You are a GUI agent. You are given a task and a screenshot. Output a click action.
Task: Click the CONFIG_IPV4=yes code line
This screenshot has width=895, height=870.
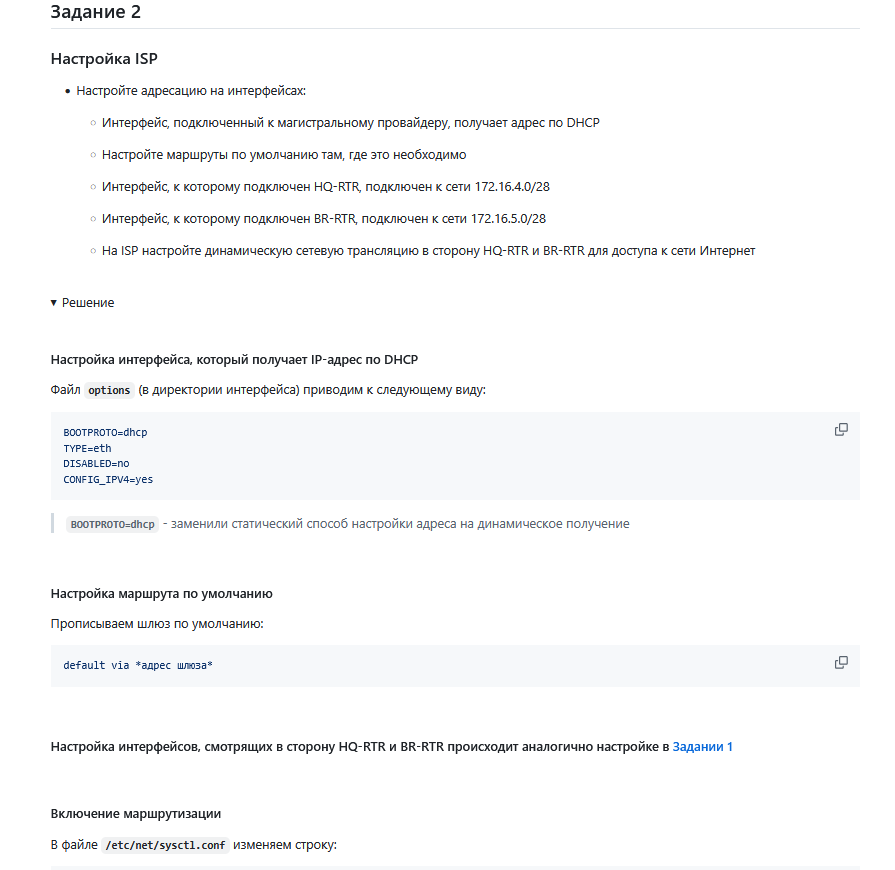pos(108,480)
